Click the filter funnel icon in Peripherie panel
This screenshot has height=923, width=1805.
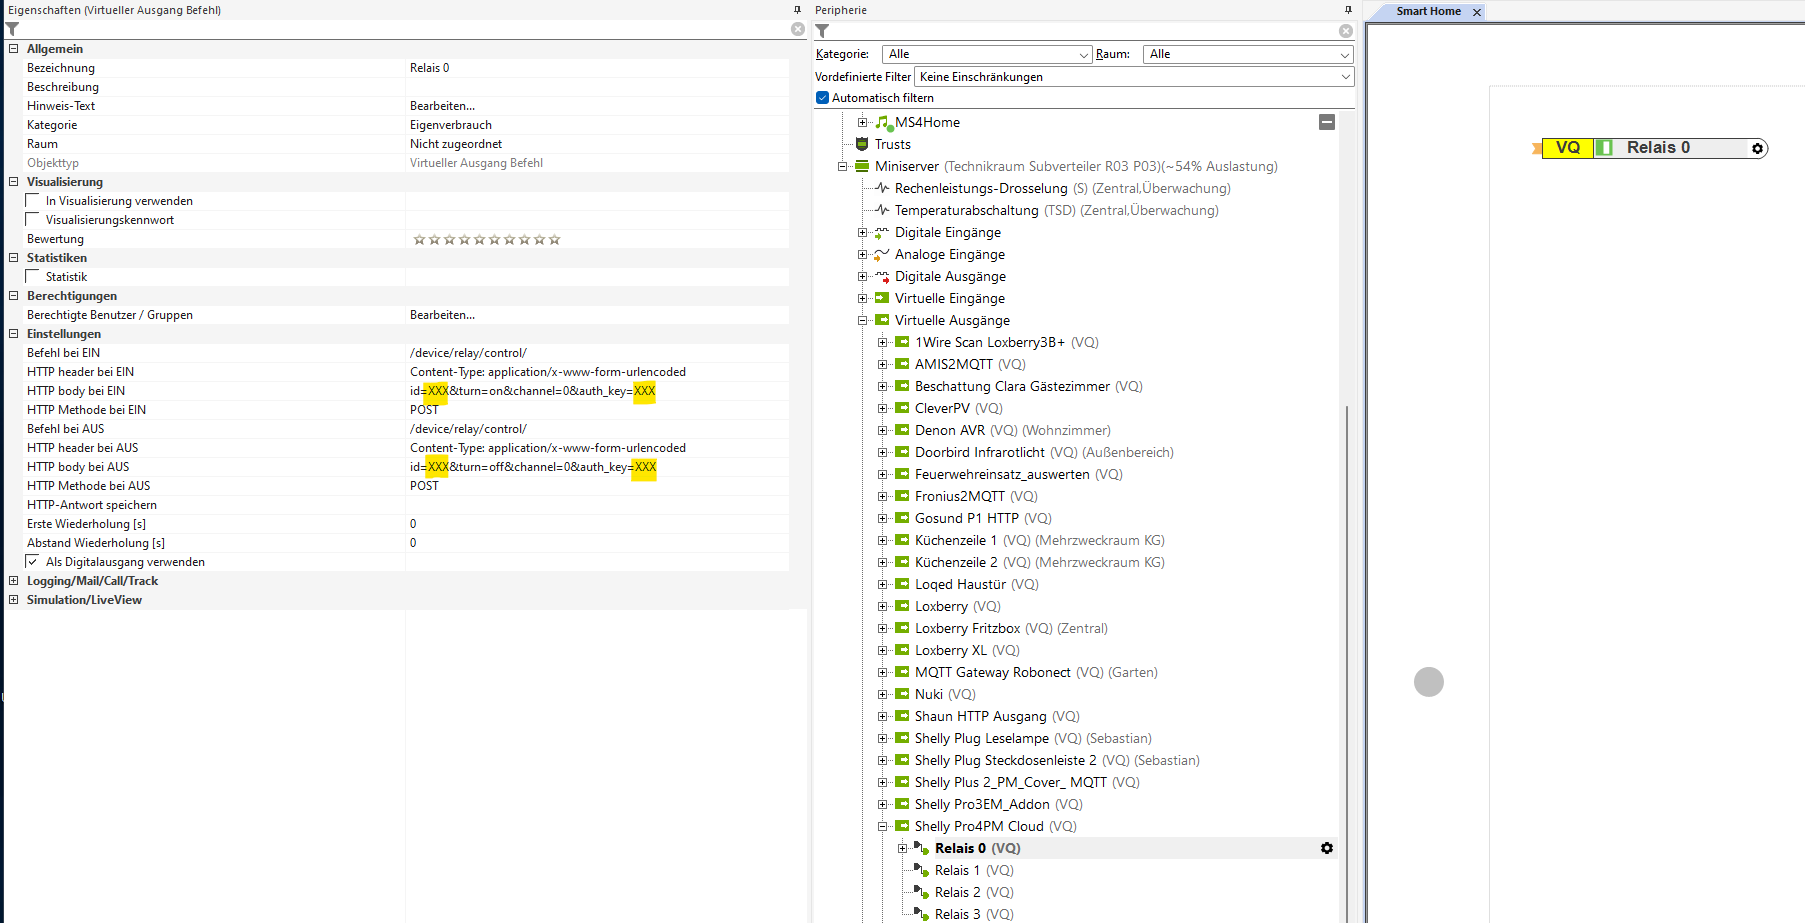pyautogui.click(x=822, y=31)
